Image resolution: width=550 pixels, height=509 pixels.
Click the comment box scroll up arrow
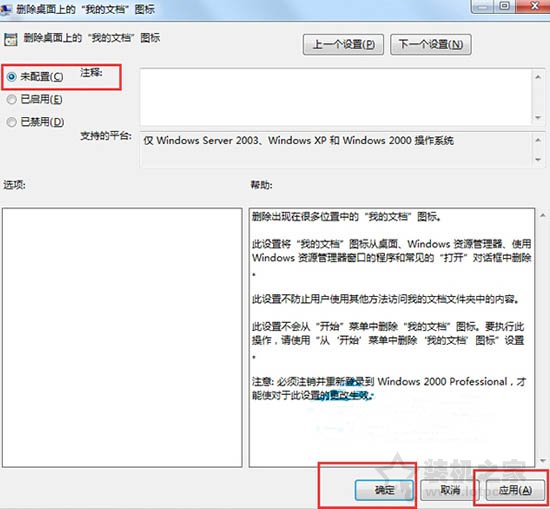(x=538, y=76)
